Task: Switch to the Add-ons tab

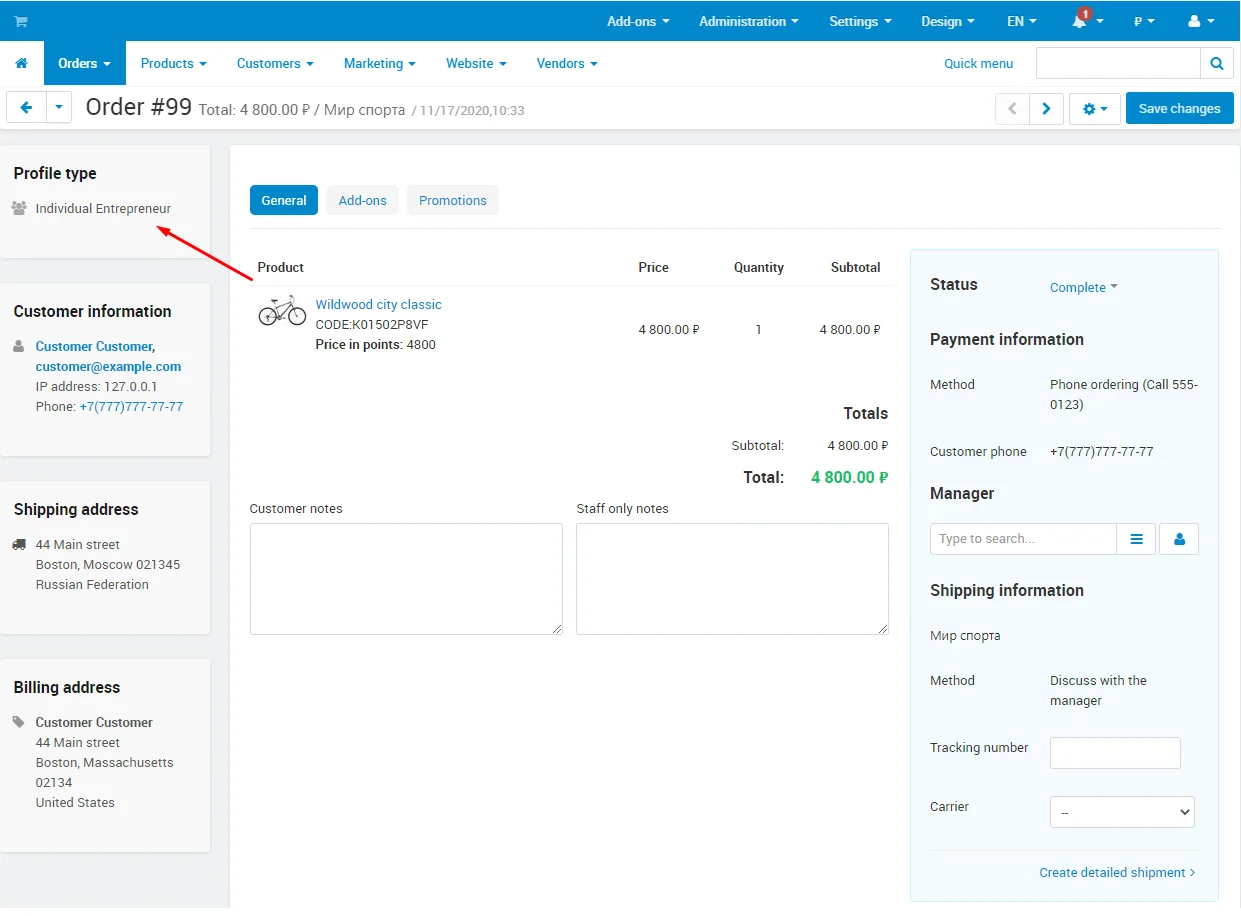Action: coord(362,200)
